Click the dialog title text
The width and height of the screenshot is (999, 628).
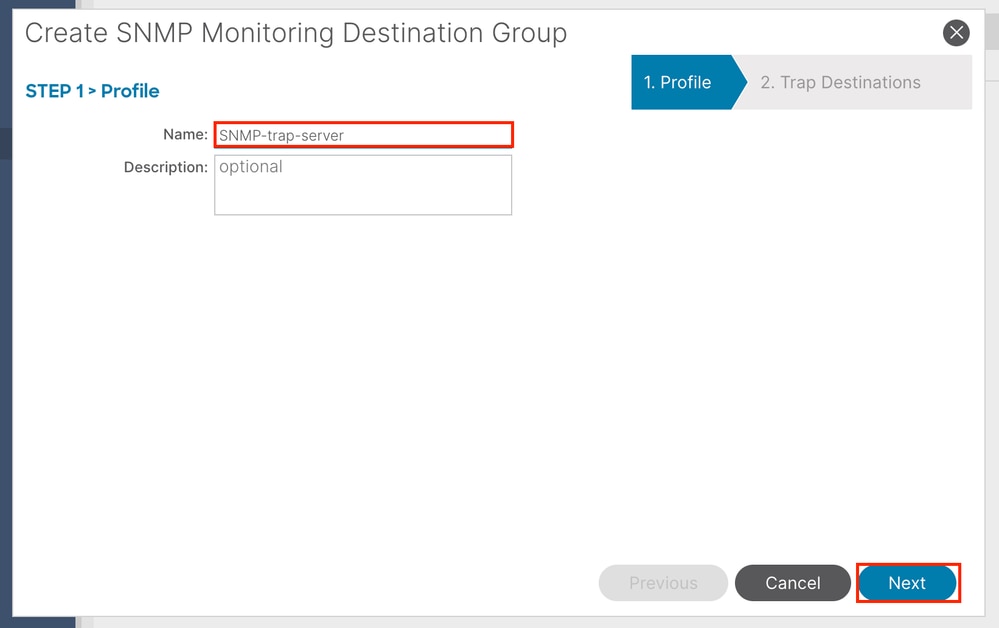(296, 33)
